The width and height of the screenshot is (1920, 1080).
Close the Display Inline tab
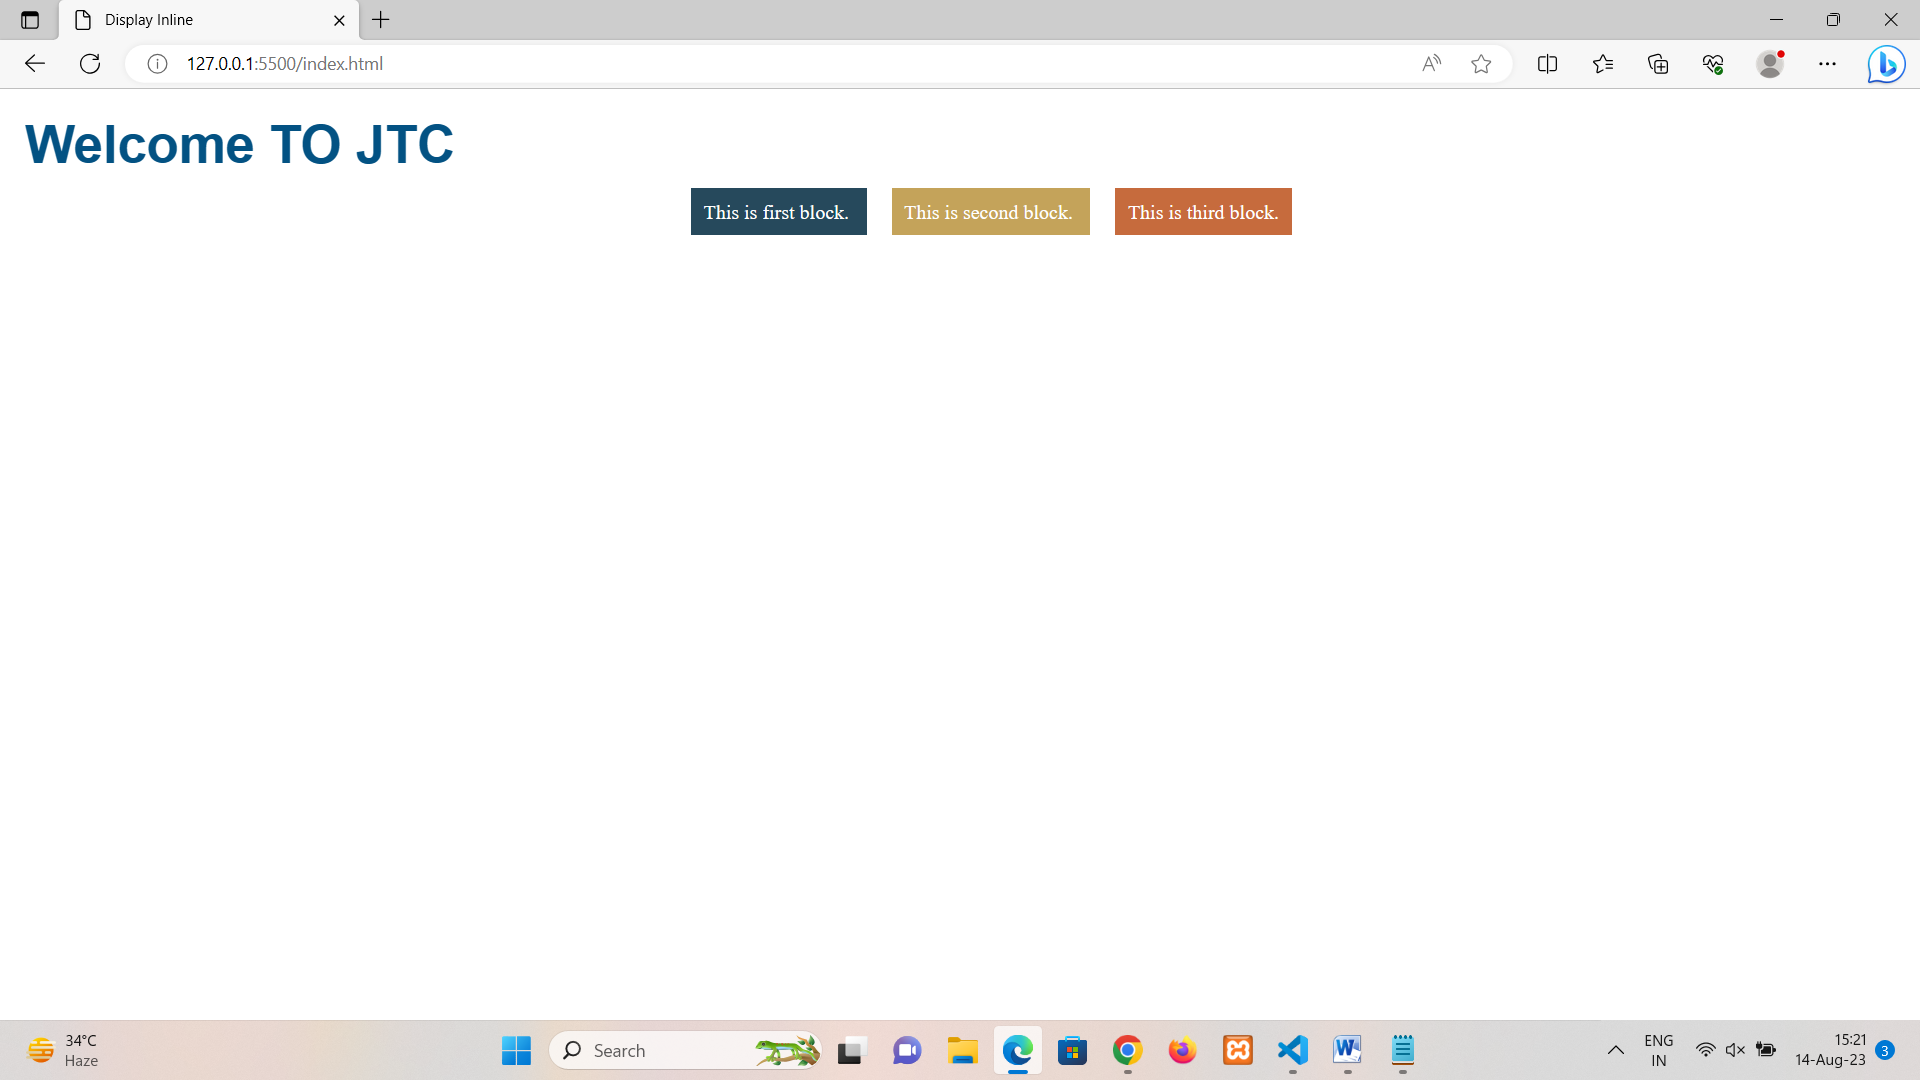(339, 20)
